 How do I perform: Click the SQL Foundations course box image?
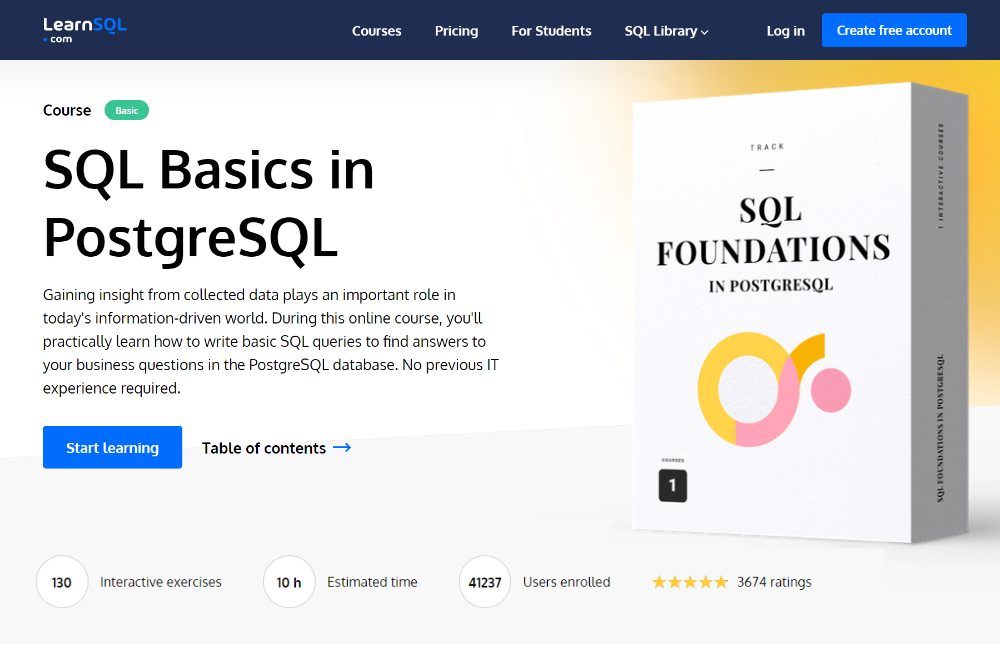click(x=800, y=312)
